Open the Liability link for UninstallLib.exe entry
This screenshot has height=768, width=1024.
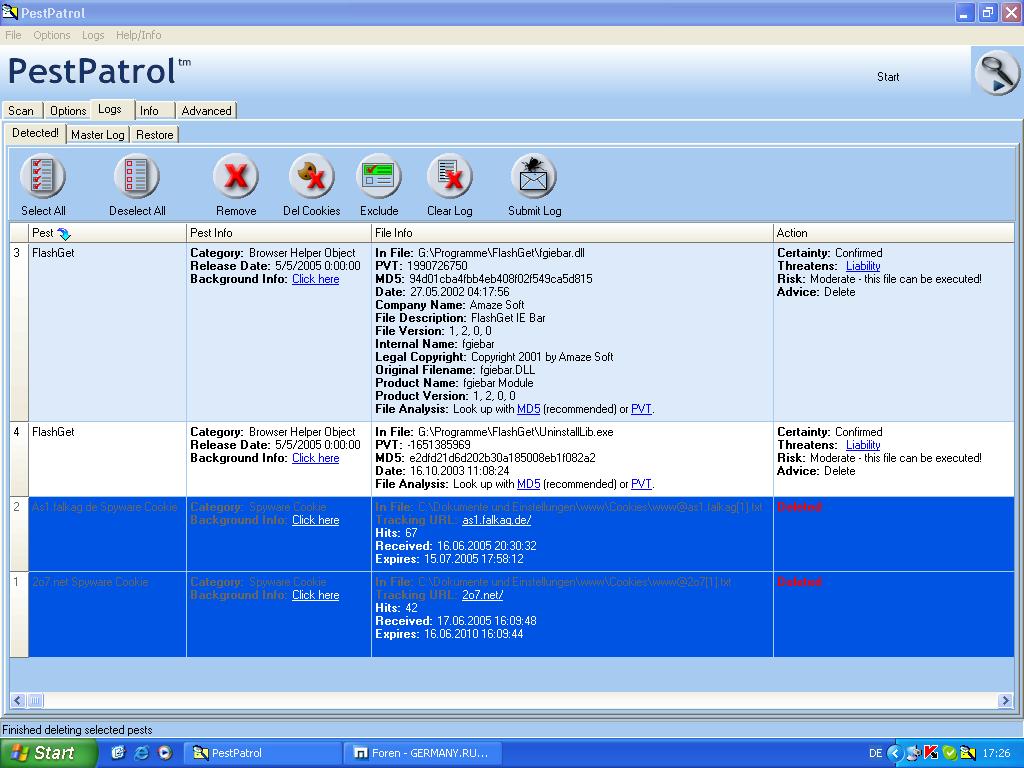point(863,445)
